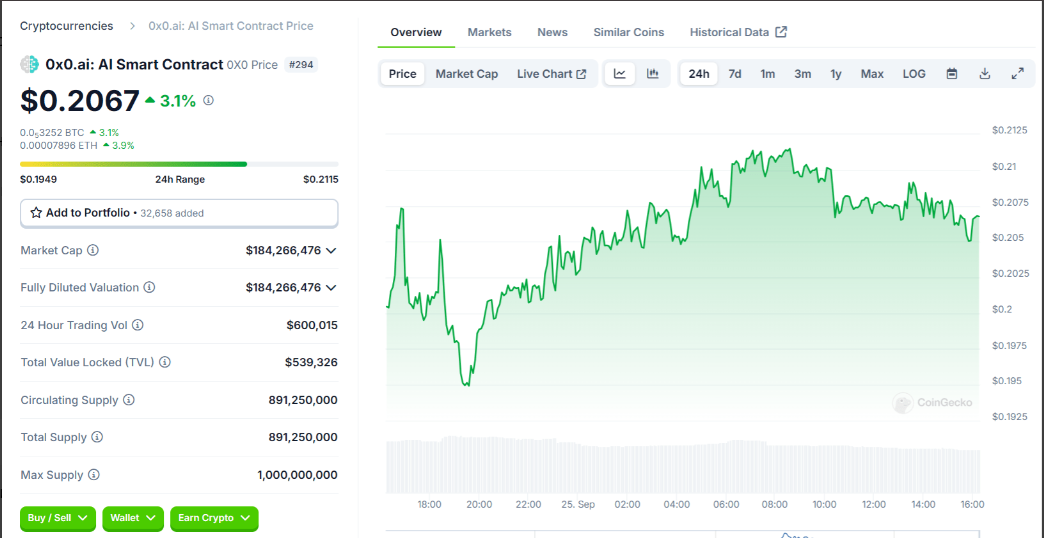Click Market Cap info icon

[93, 250]
